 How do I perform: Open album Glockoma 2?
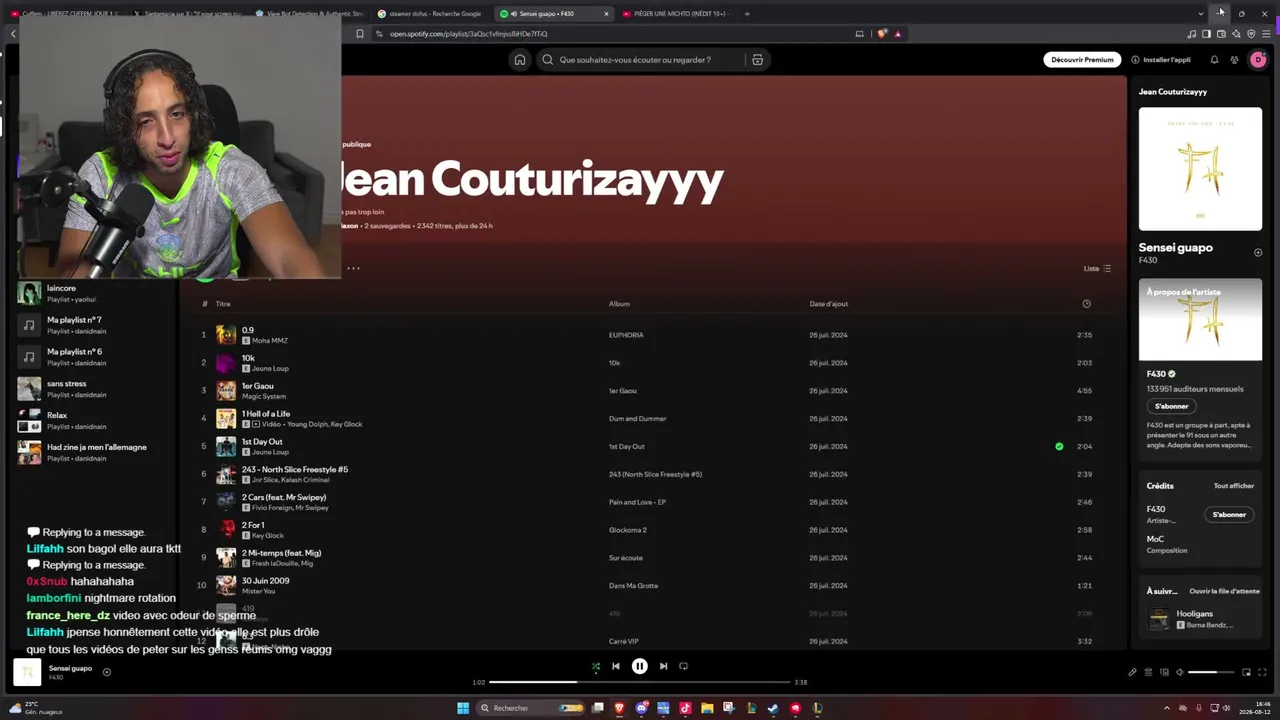628,530
